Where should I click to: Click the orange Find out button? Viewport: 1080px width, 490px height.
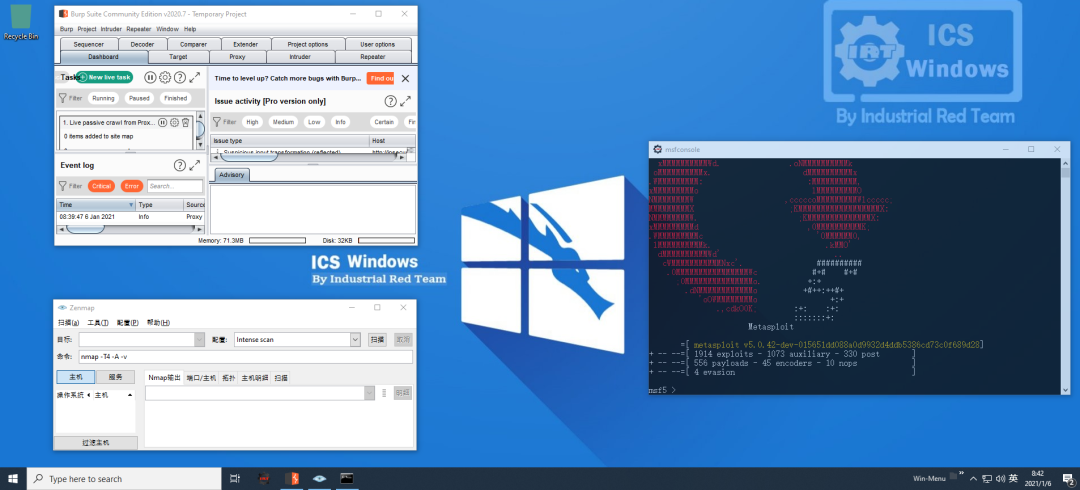click(x=380, y=79)
